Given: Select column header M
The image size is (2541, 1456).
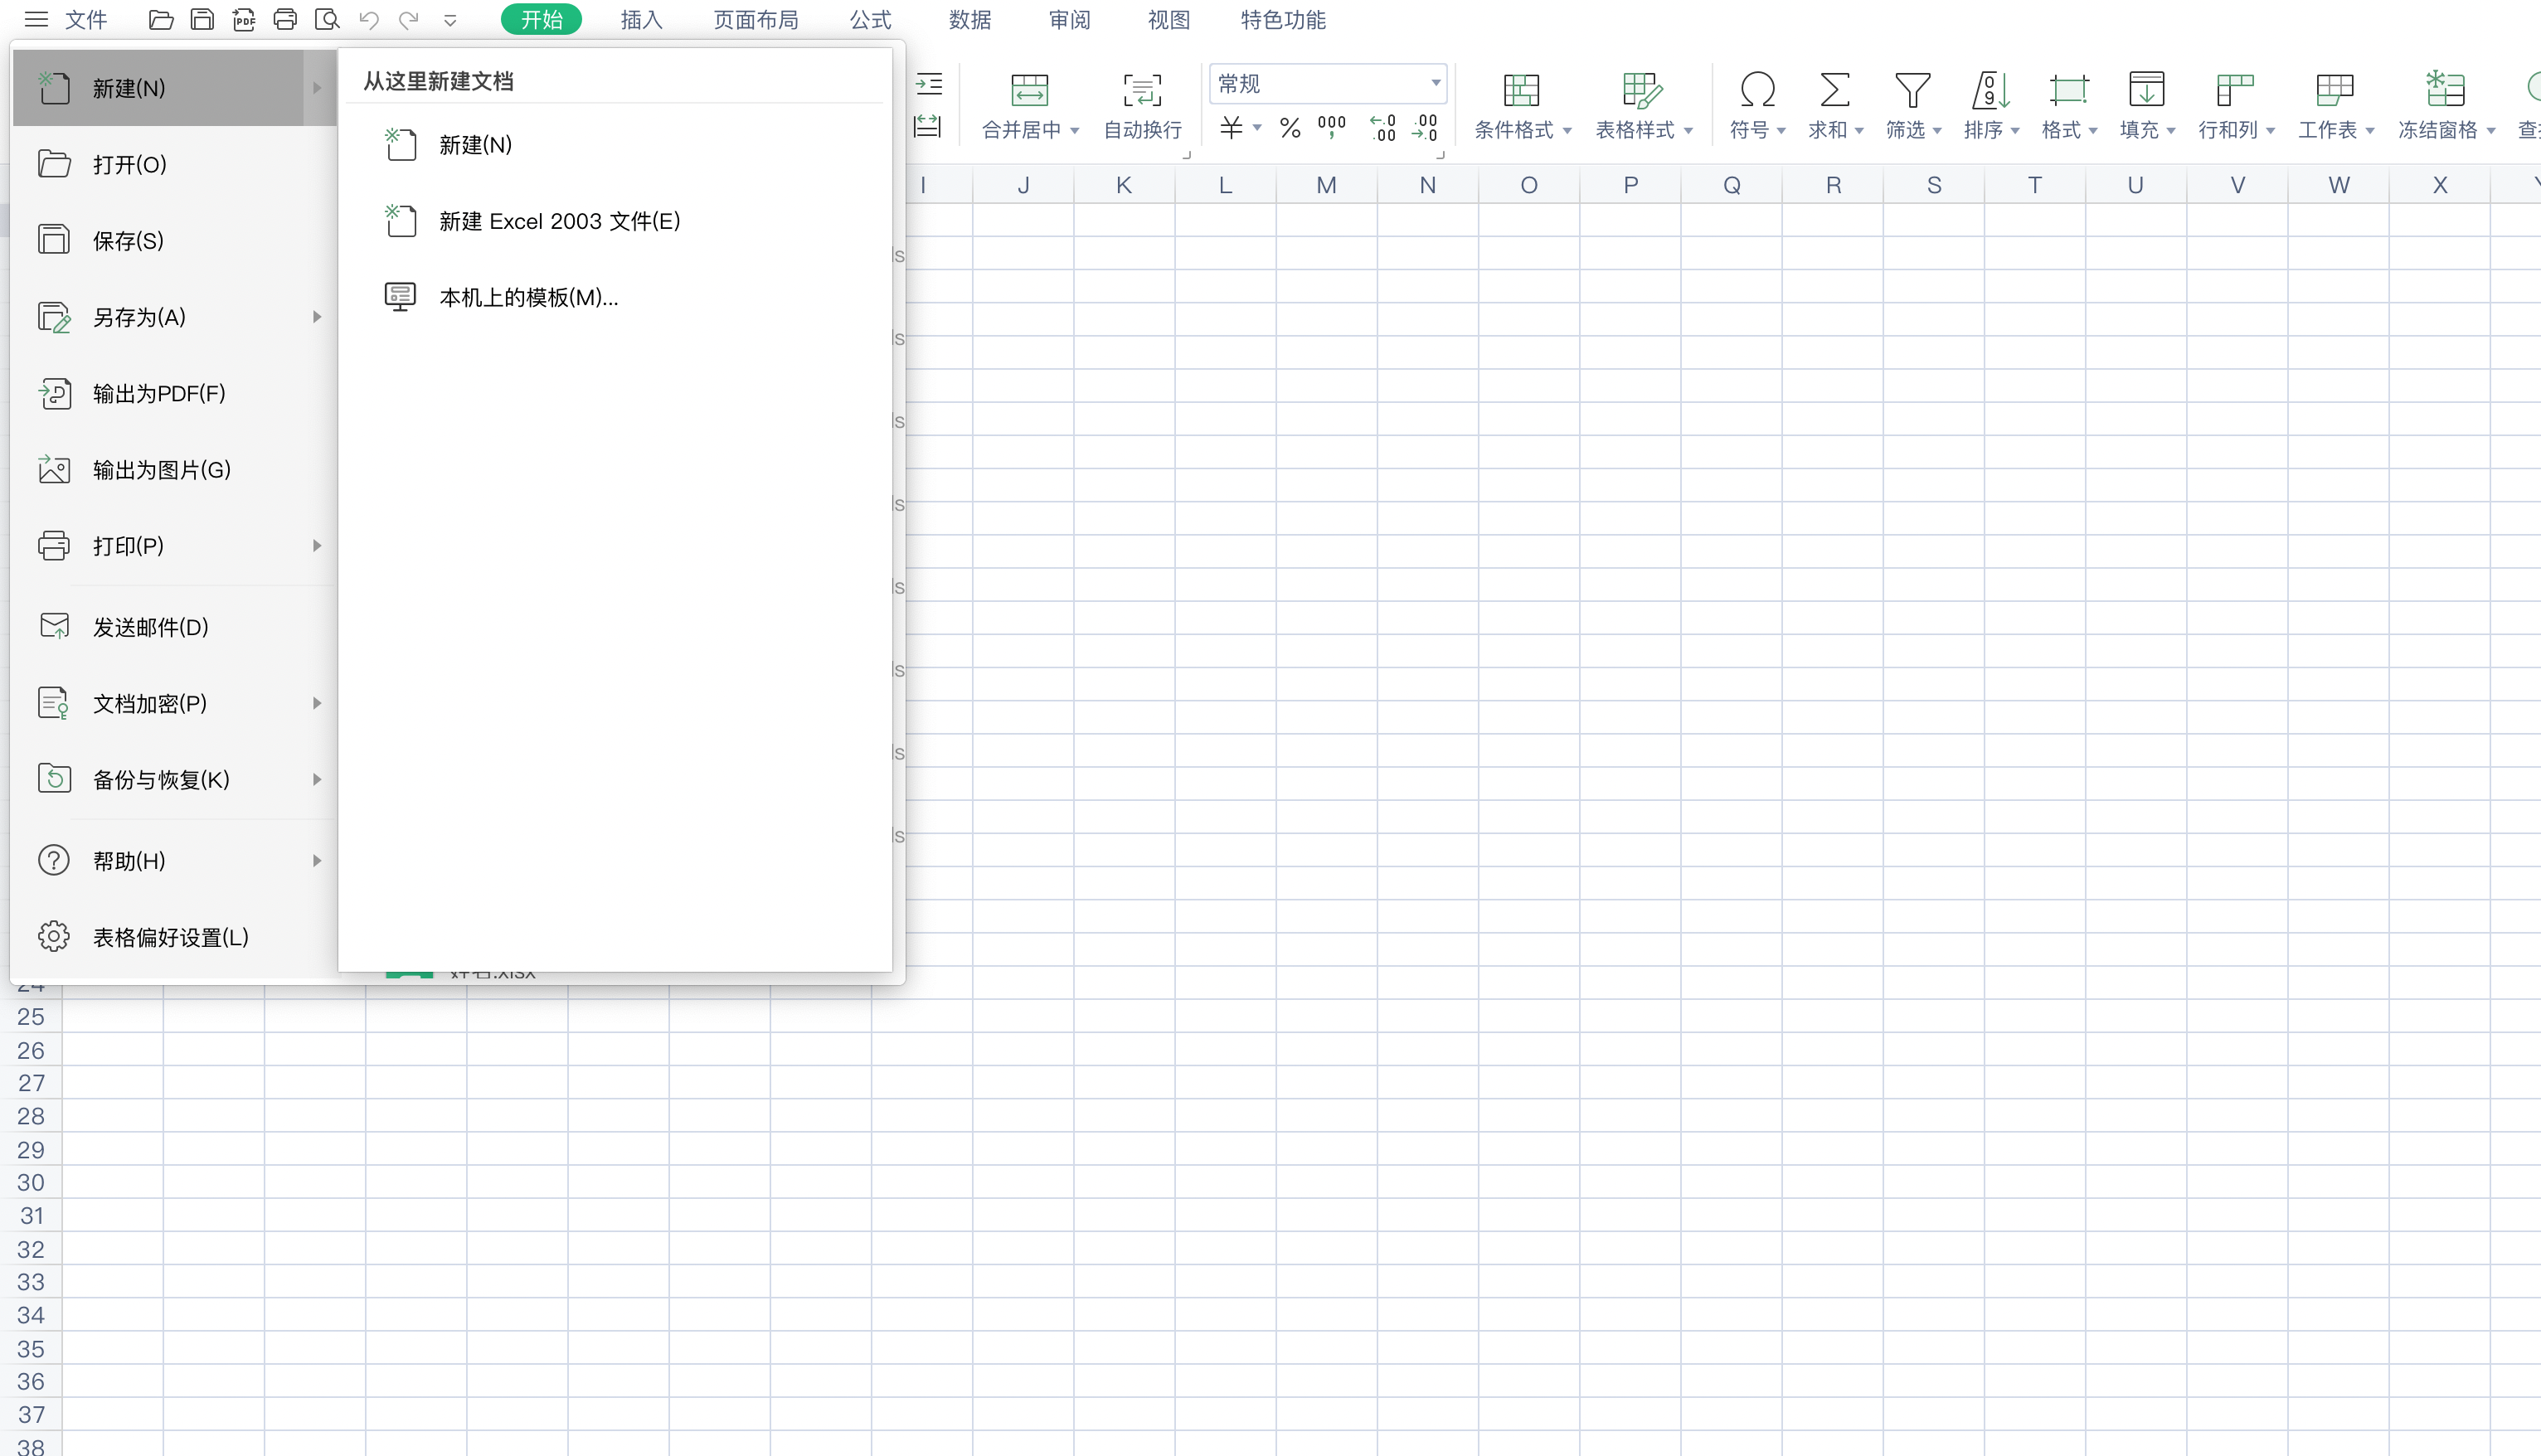Looking at the screenshot, I should [1326, 185].
